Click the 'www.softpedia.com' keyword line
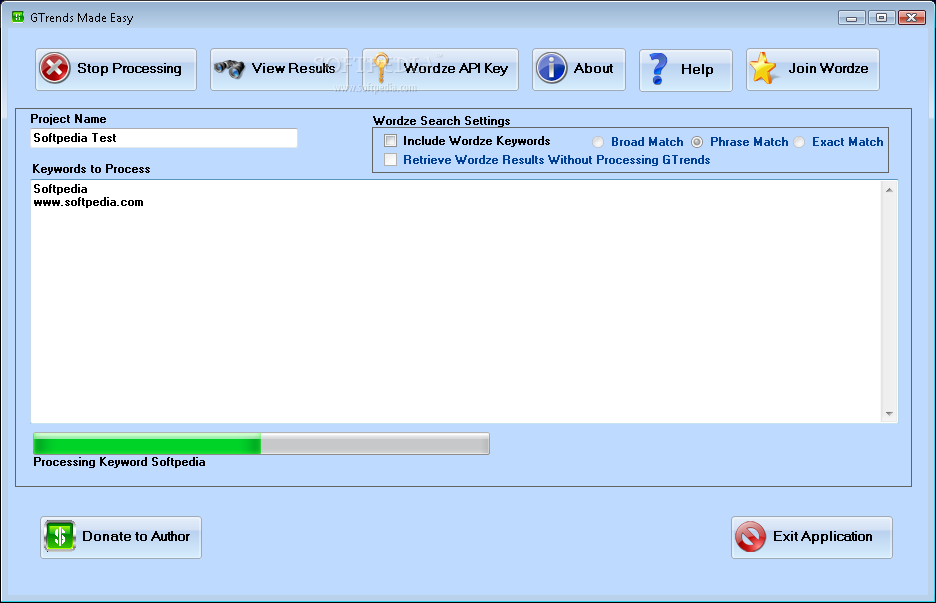The image size is (936, 603). point(88,202)
